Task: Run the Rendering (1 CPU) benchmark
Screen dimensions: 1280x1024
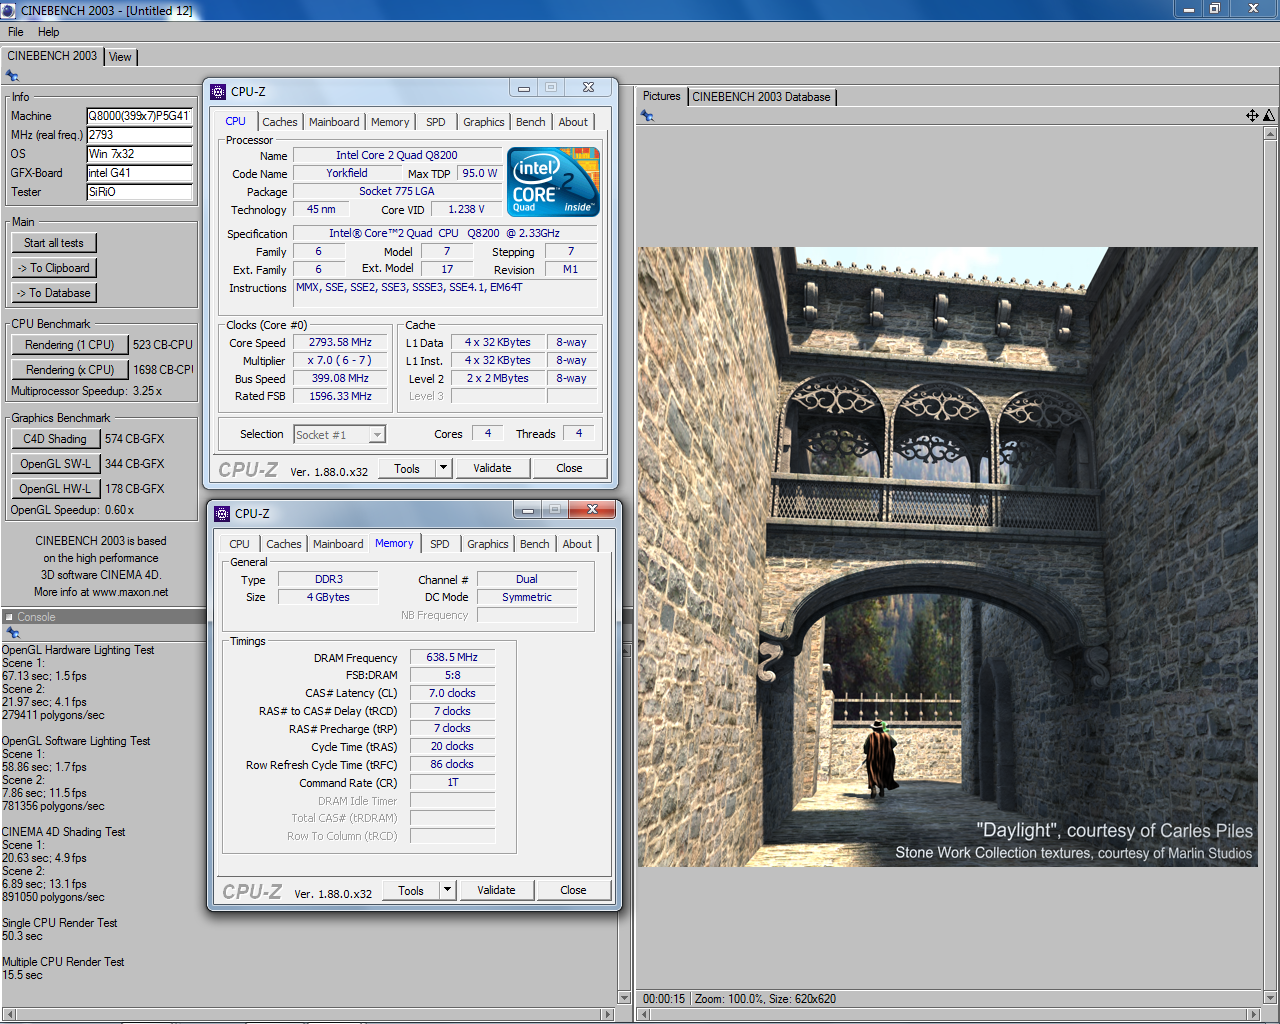Action: coord(70,345)
